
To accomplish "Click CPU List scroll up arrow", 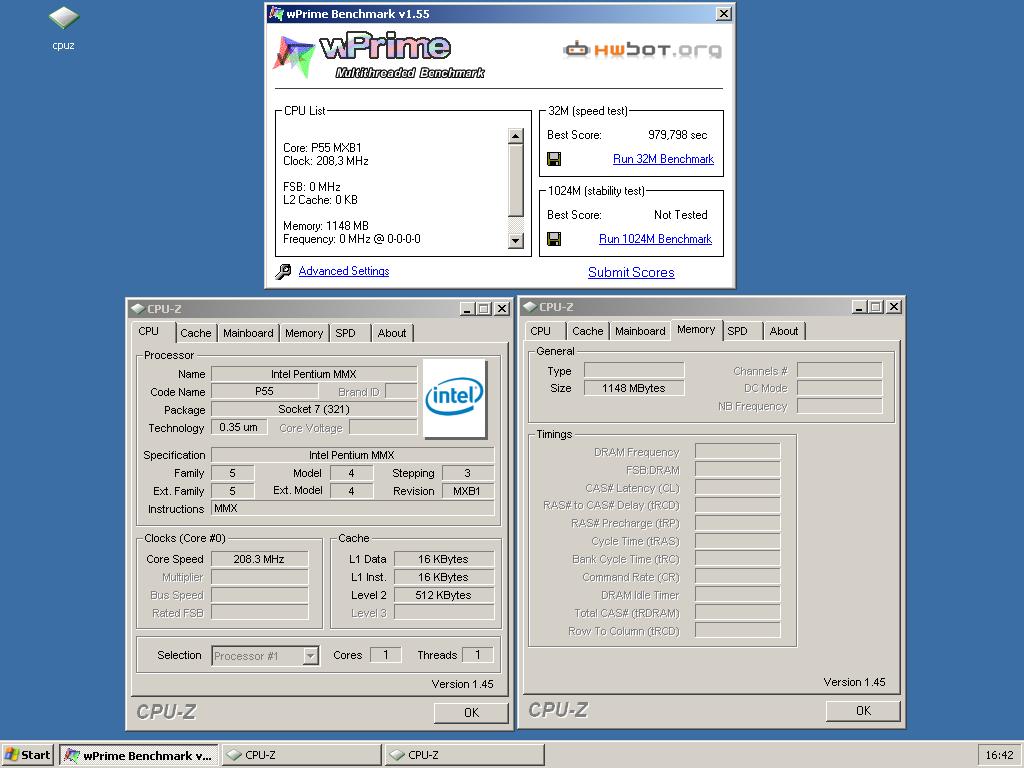I will coord(515,136).
